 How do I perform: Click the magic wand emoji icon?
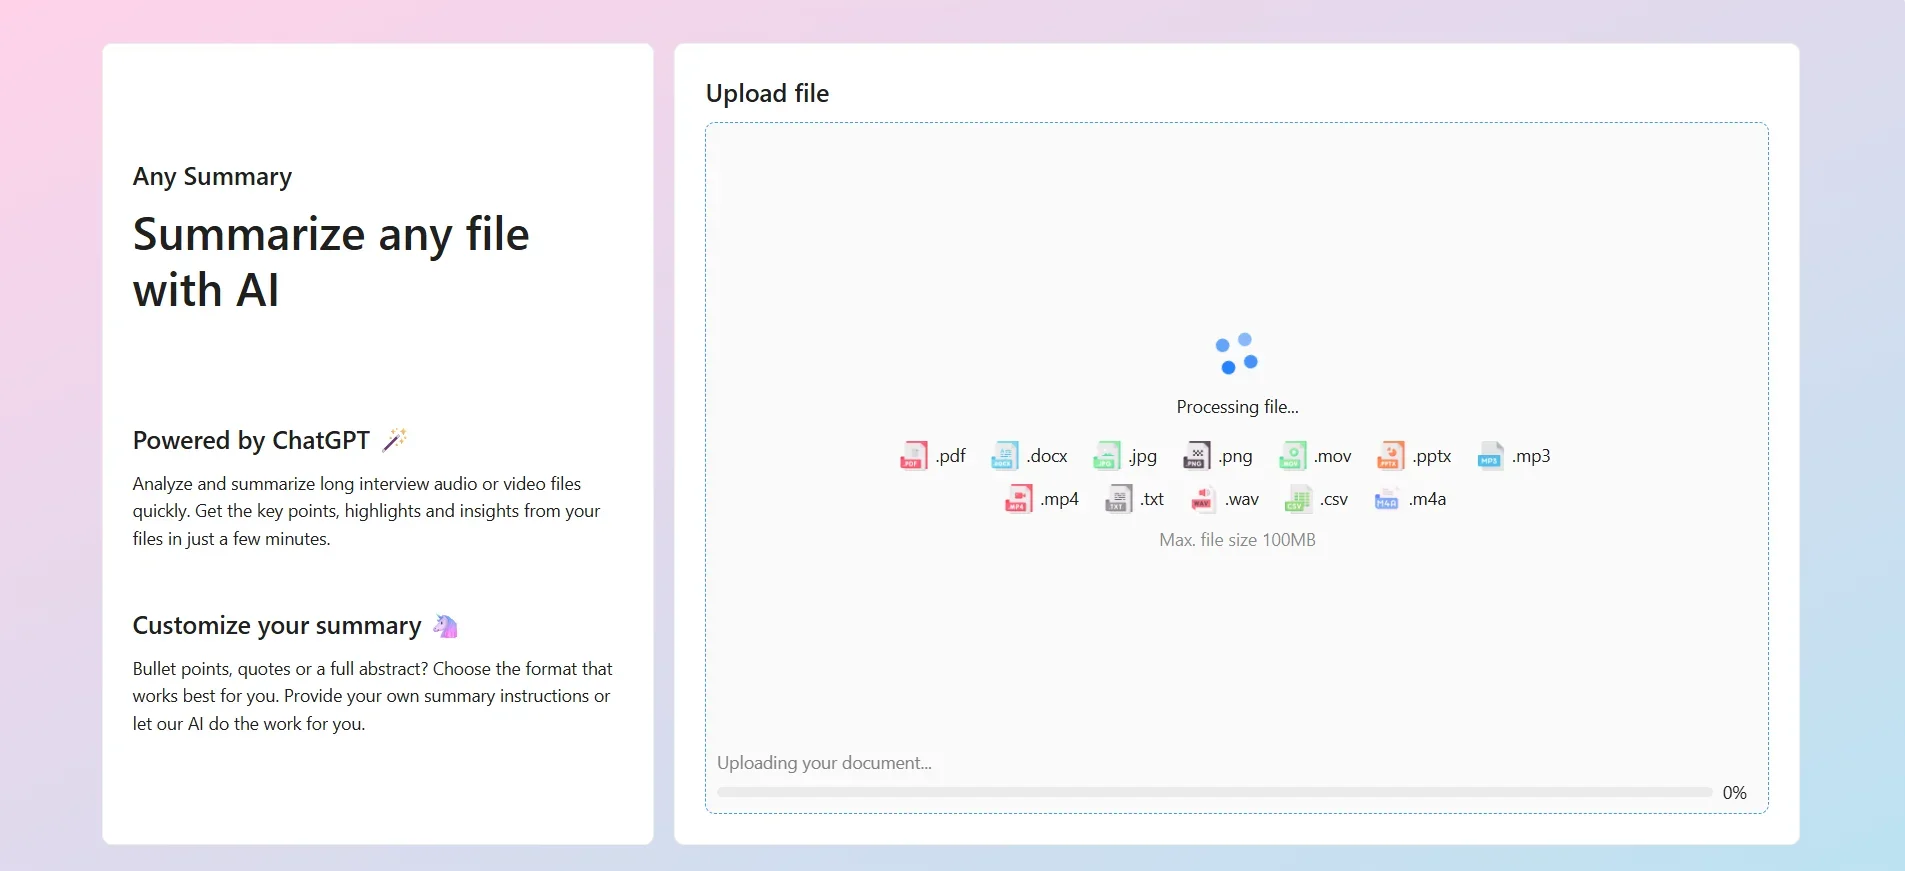point(395,440)
